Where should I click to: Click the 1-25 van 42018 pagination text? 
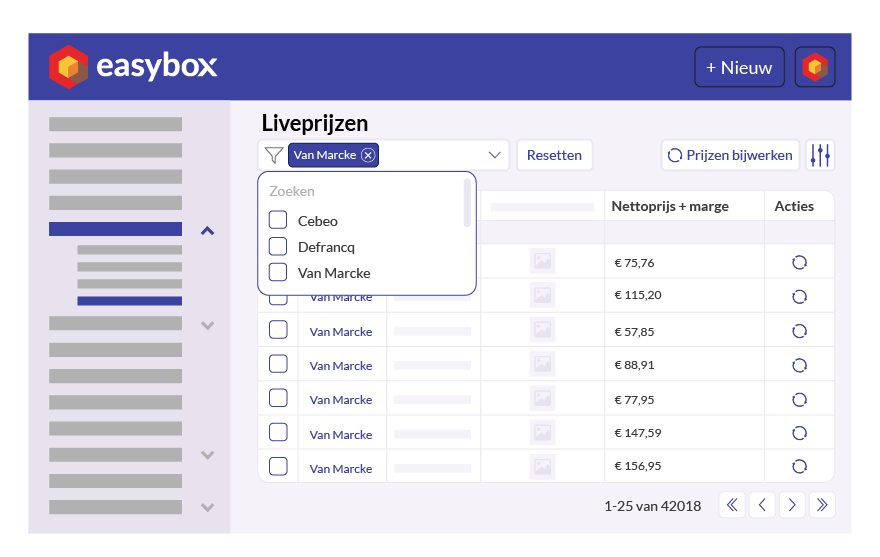[x=652, y=506]
